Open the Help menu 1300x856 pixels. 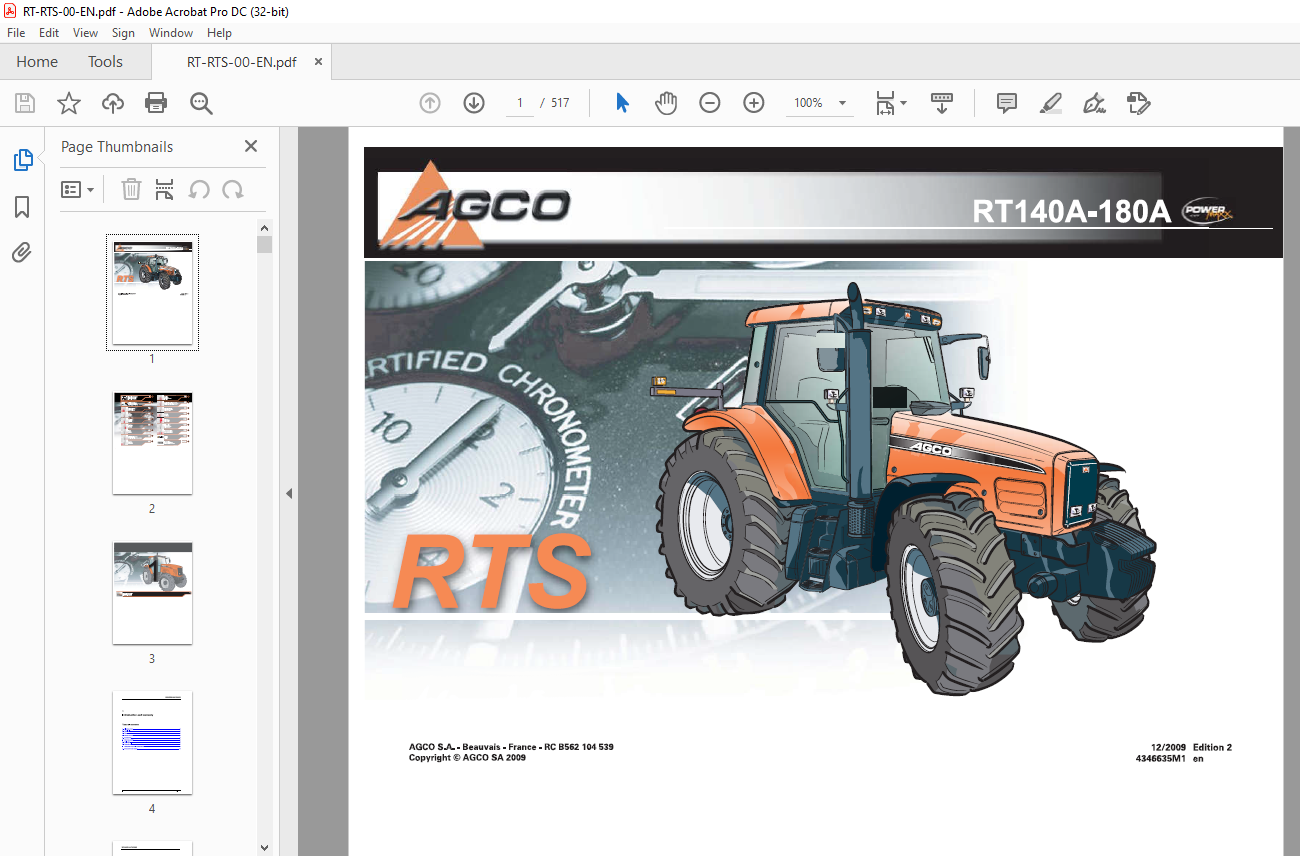219,33
